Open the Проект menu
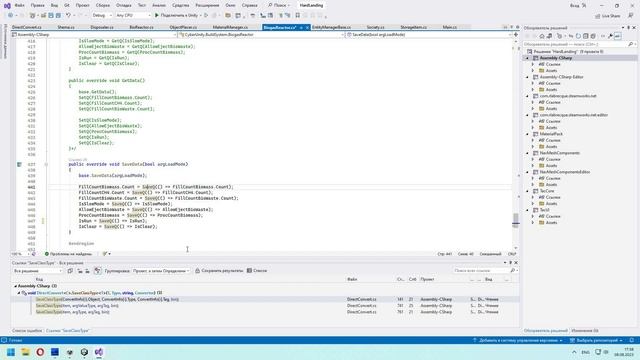Image resolution: width=640 pixels, height=360 pixels. pos(82,5)
